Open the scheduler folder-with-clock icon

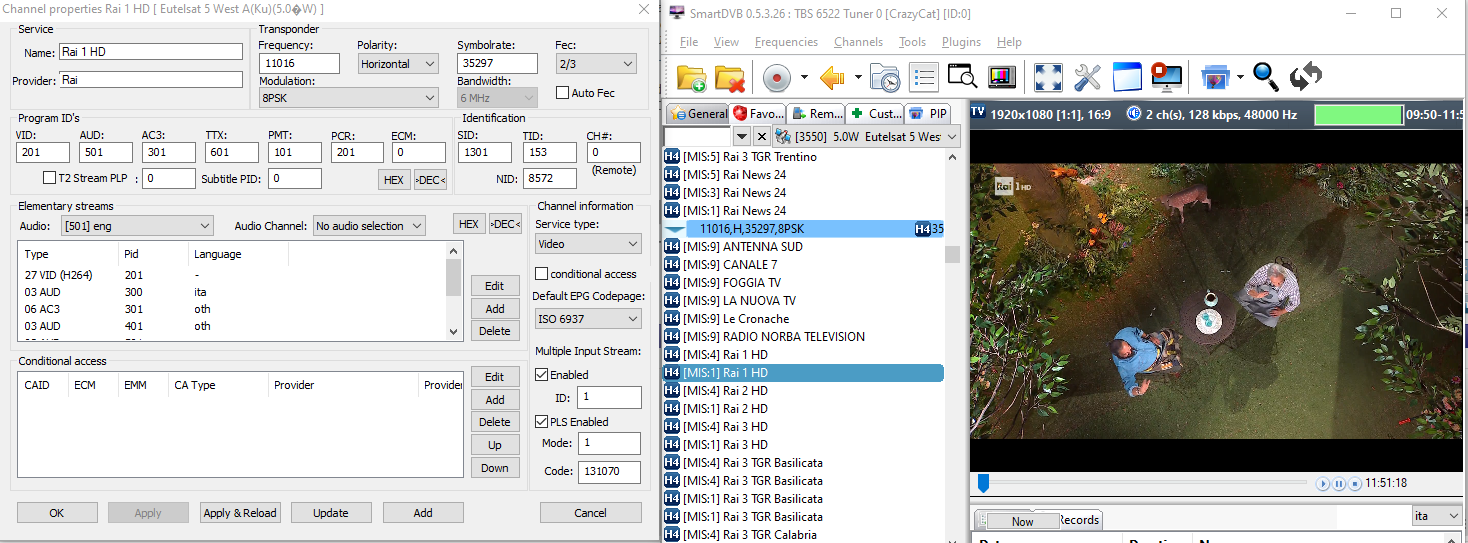coord(884,78)
